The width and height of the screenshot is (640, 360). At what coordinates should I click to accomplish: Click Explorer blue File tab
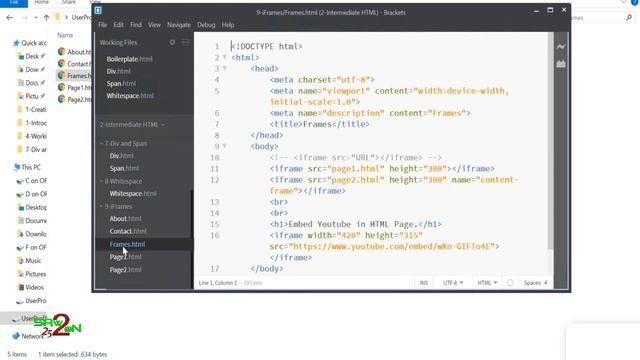[14, 2]
